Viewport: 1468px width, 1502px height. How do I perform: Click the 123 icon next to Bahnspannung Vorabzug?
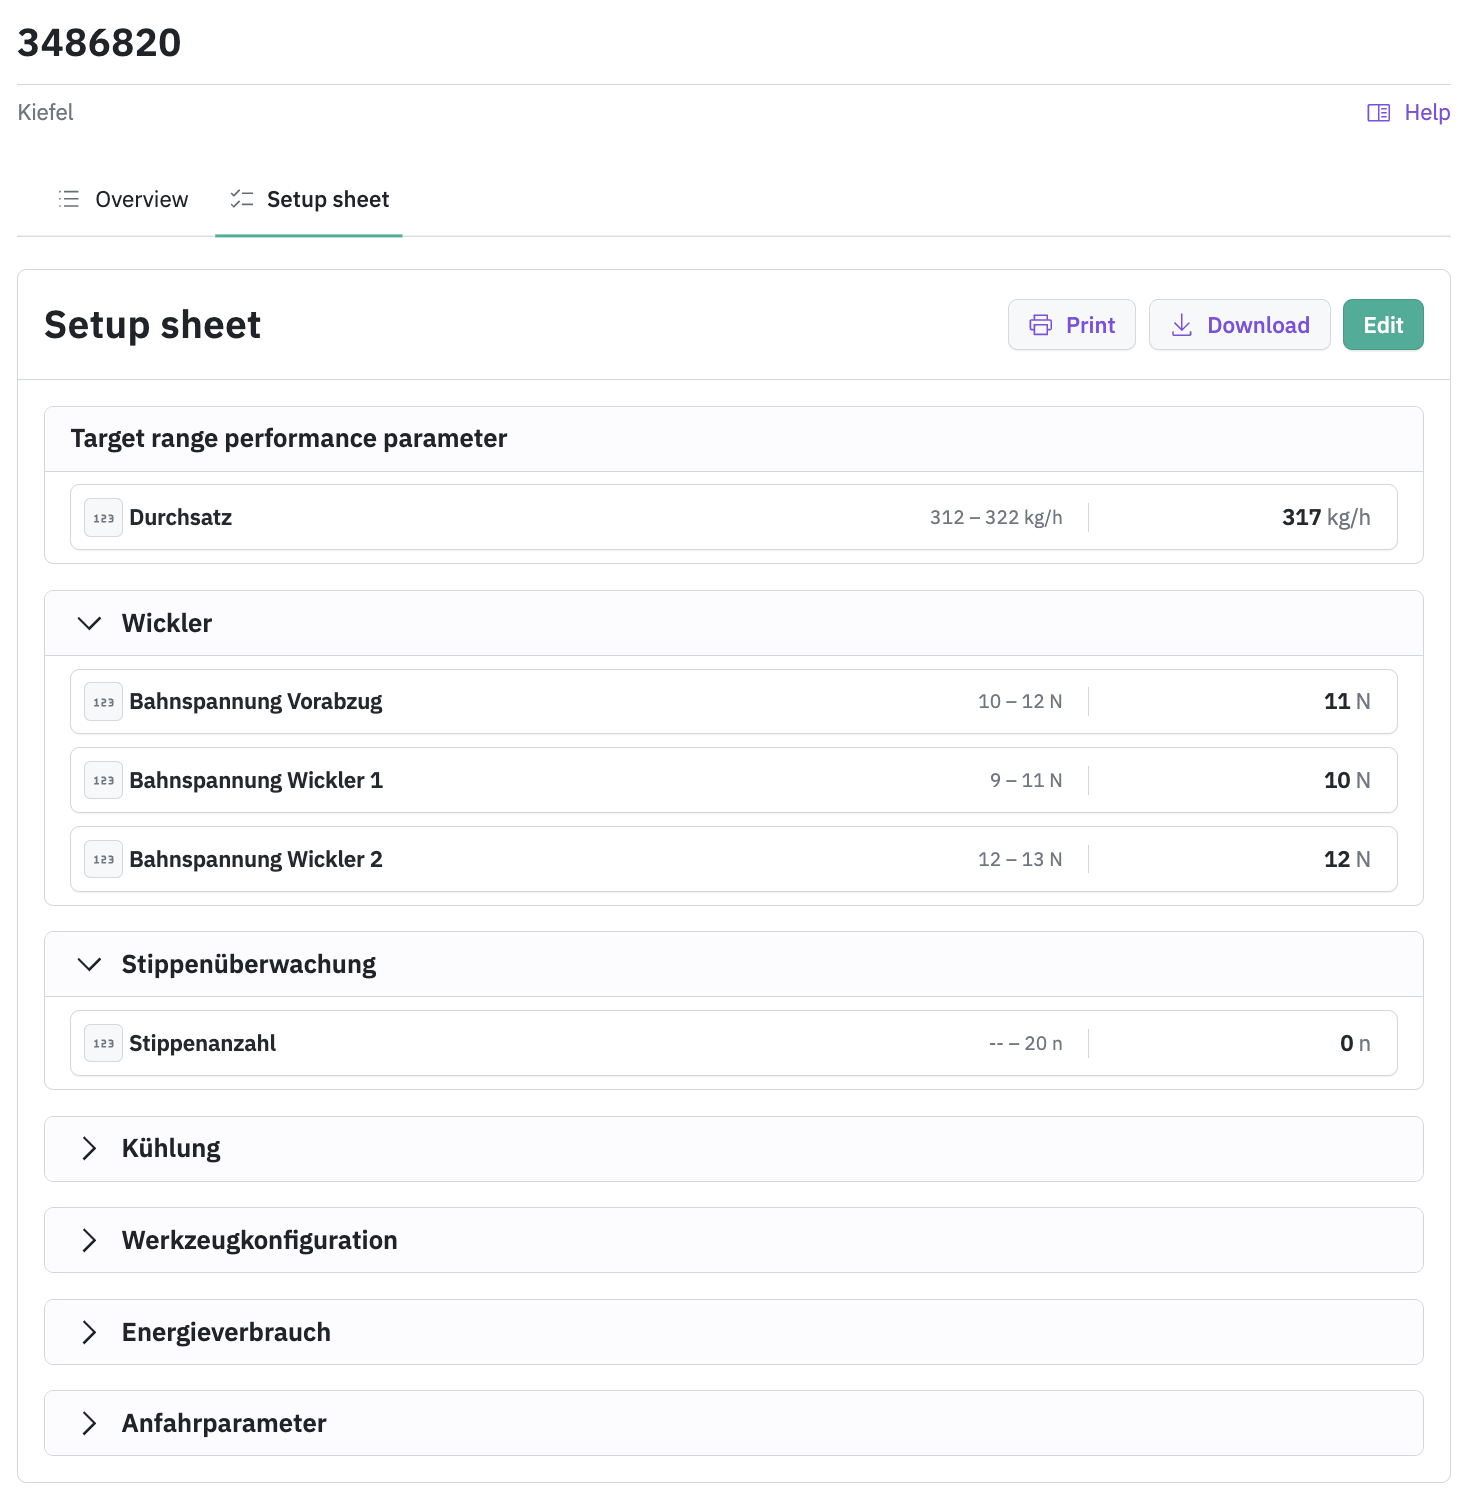pyautogui.click(x=103, y=702)
